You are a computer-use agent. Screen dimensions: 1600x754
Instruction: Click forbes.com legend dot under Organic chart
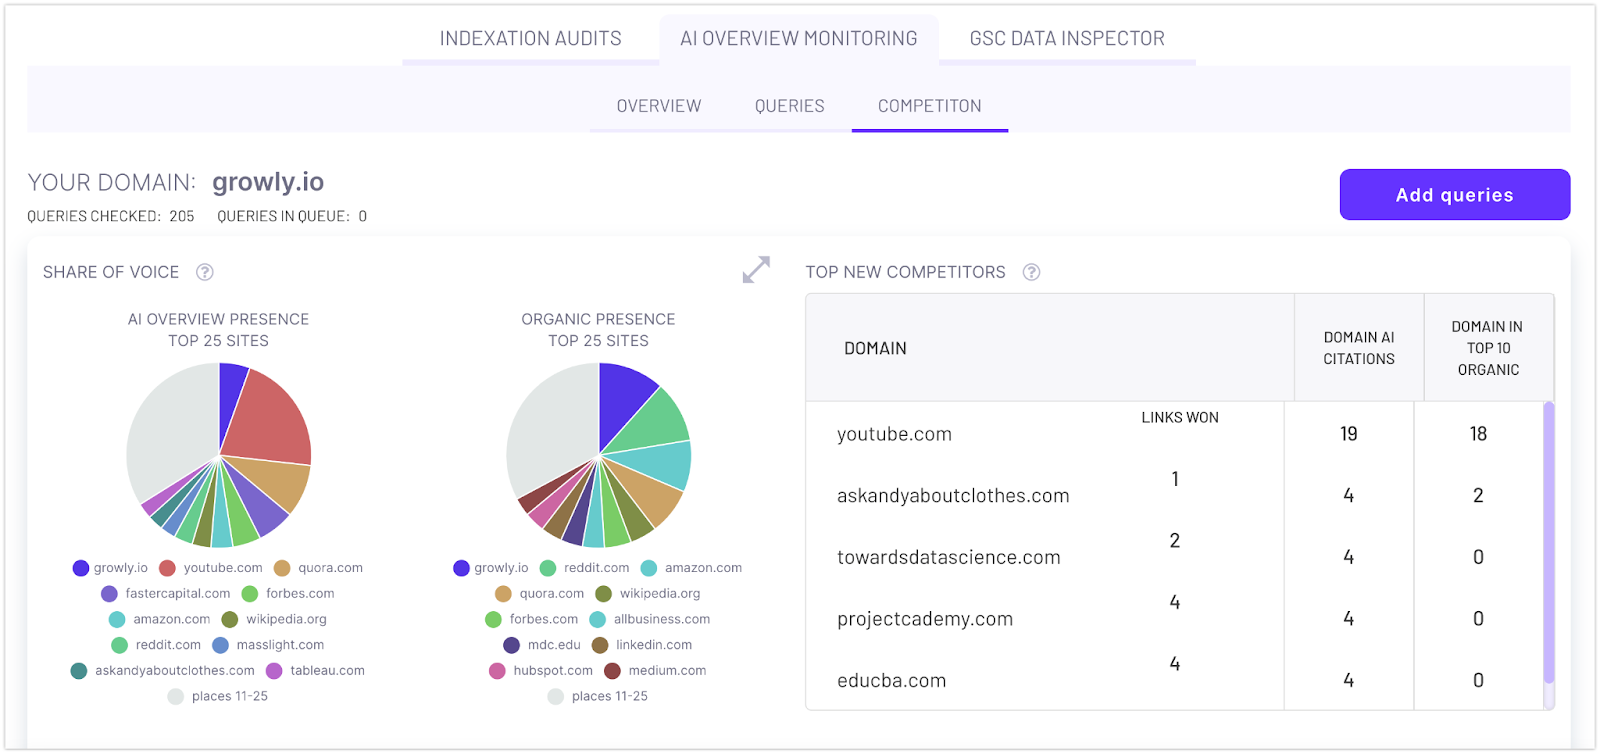(x=494, y=620)
